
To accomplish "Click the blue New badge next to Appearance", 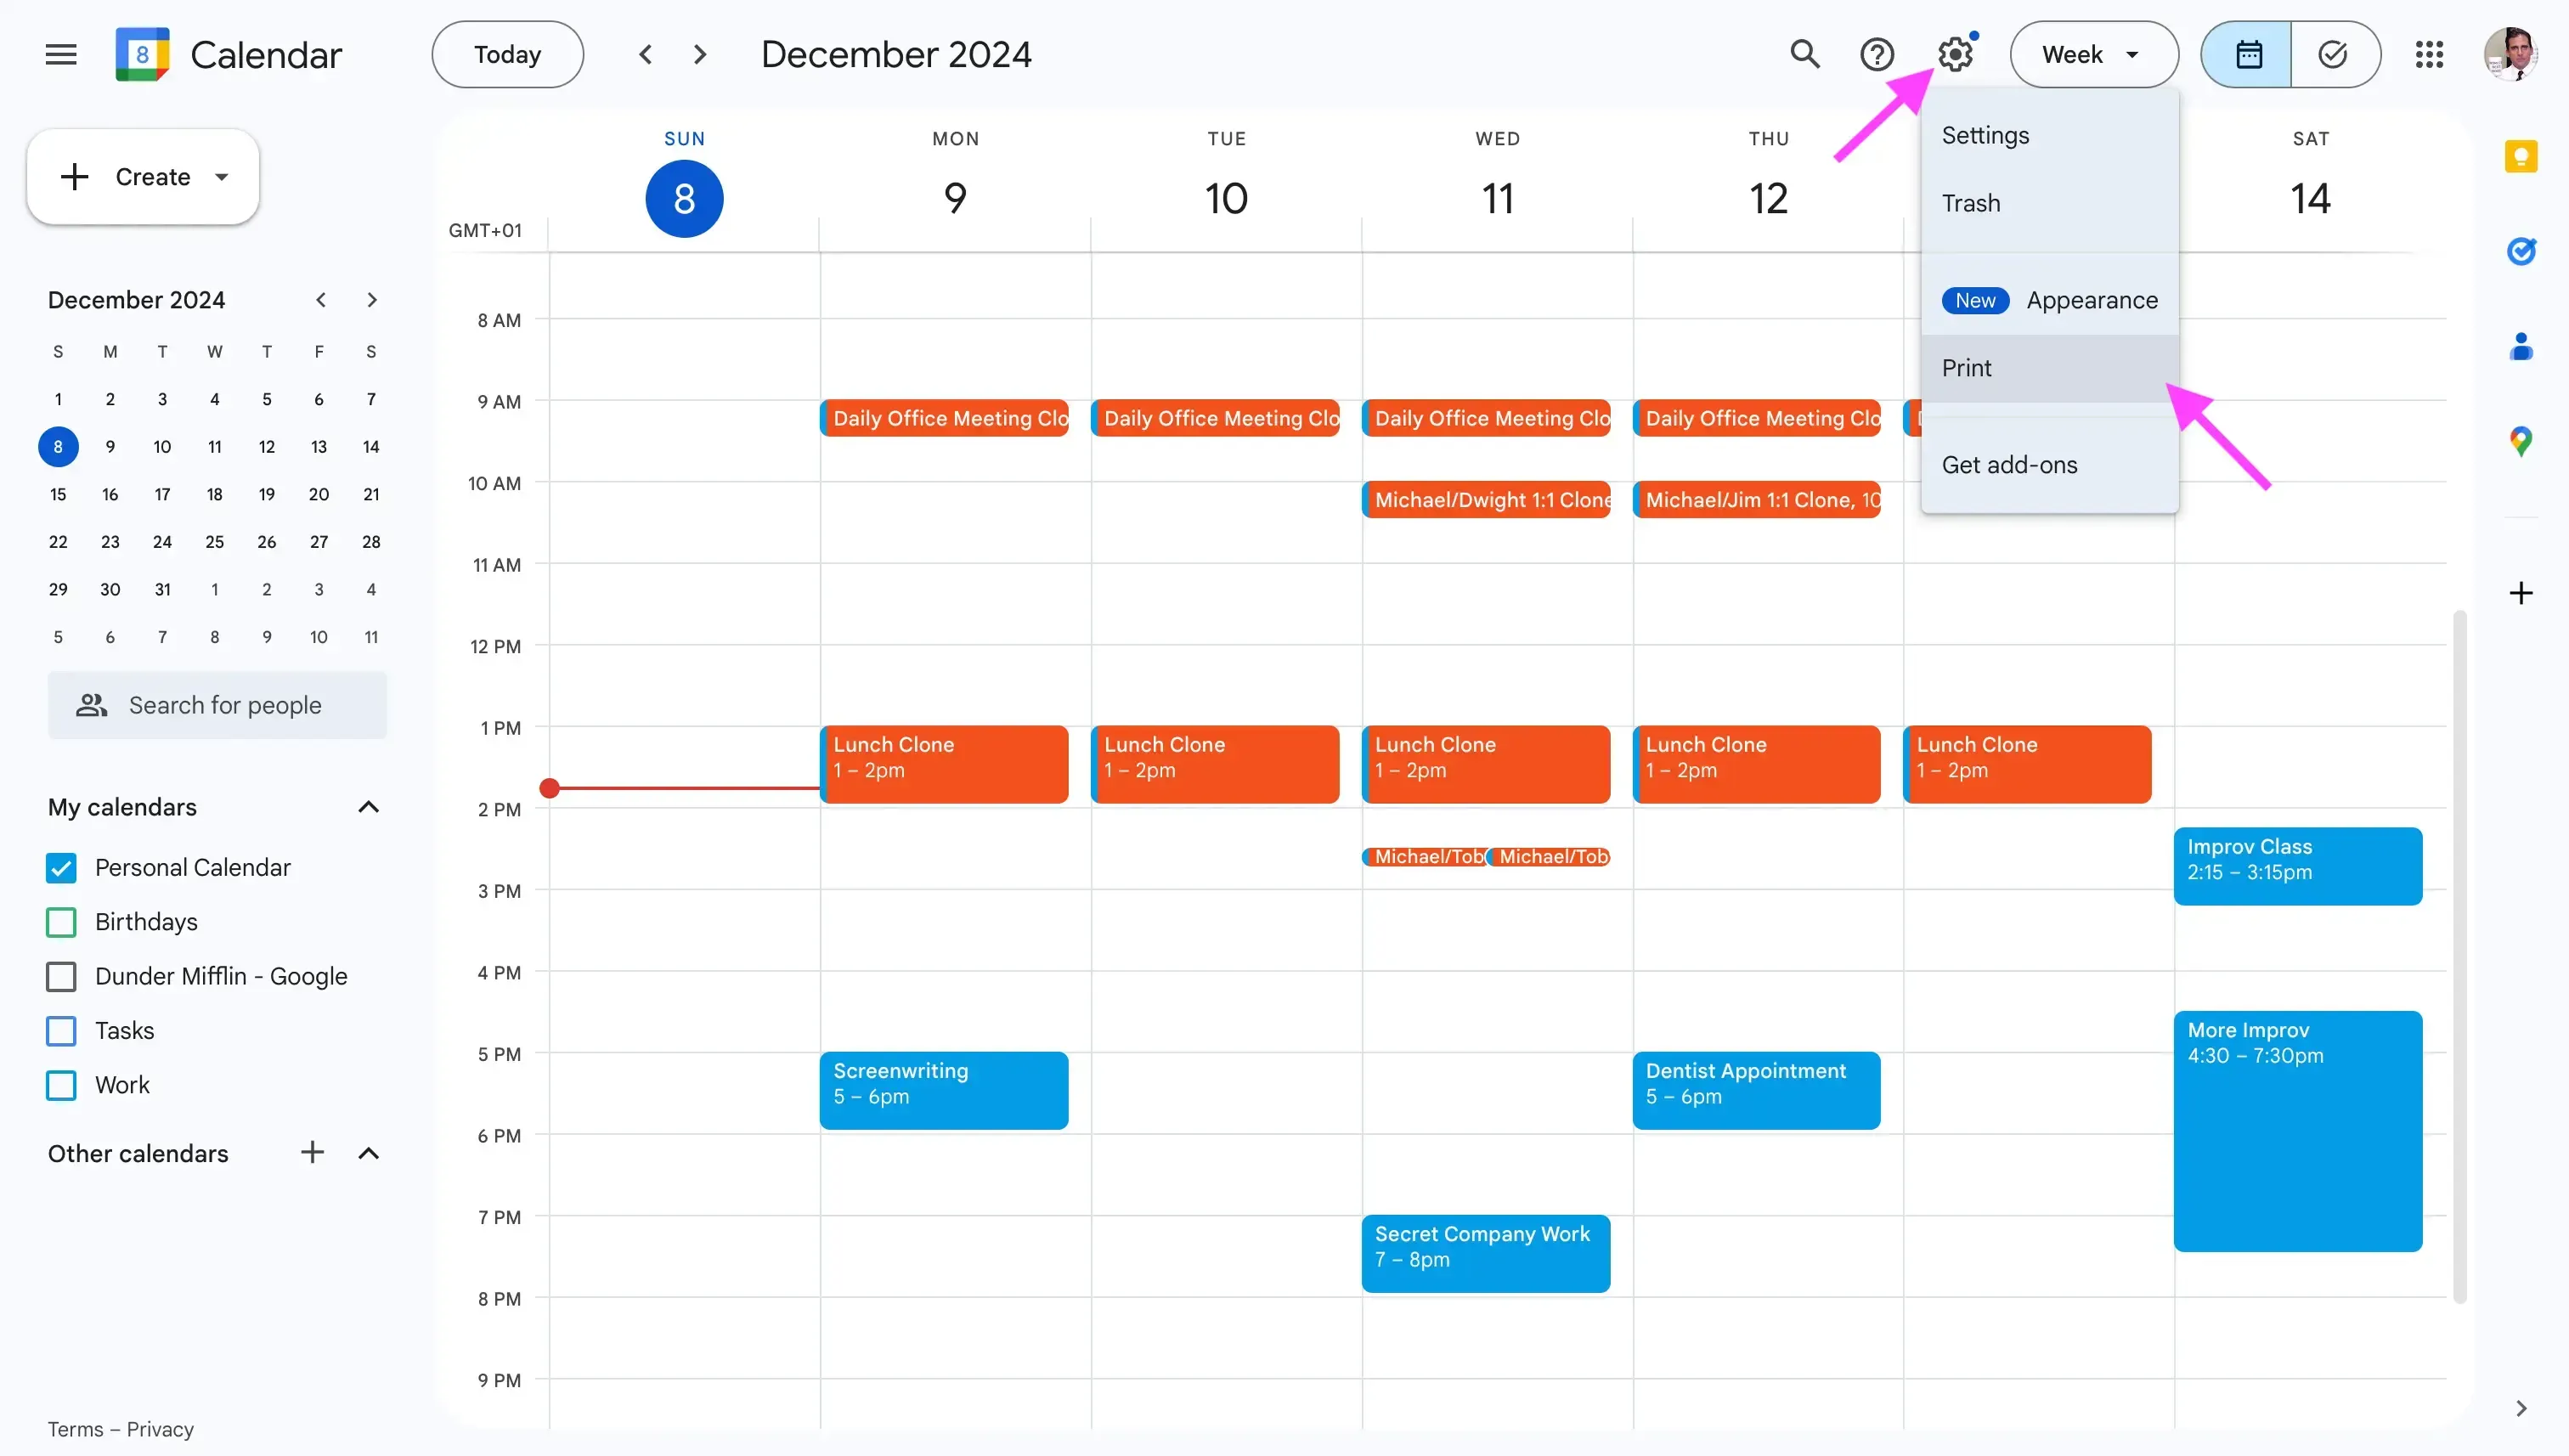I will (1975, 300).
